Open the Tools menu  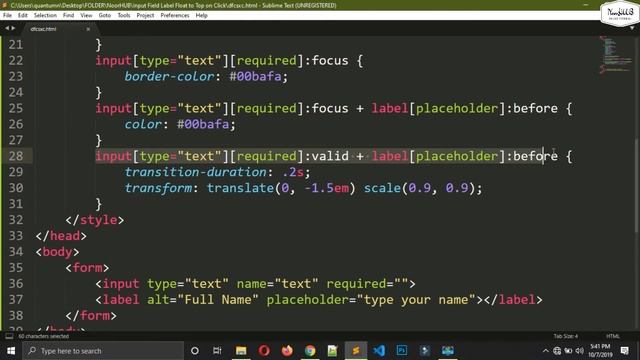(124, 16)
